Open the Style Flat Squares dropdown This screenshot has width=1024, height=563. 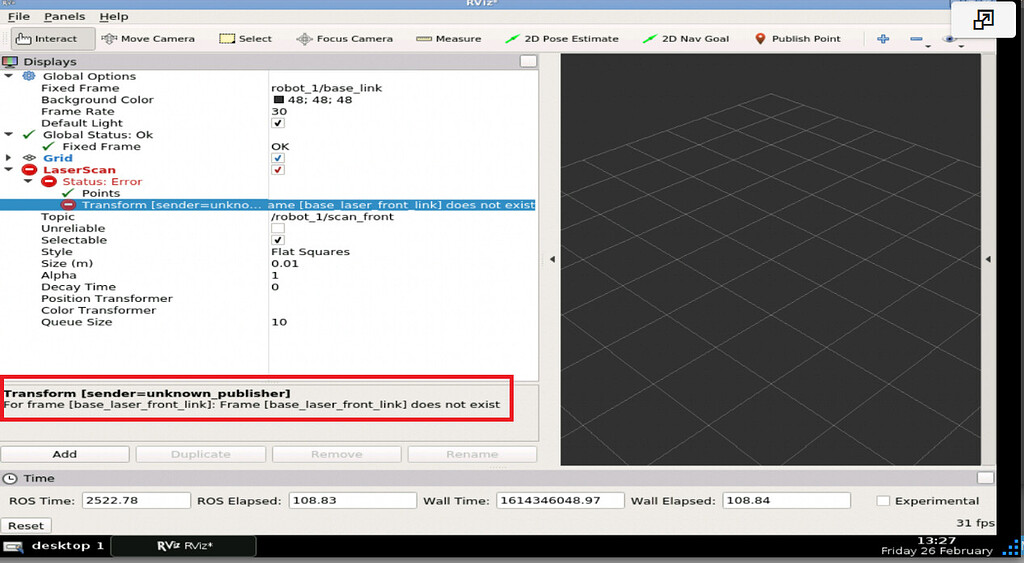[x=403, y=251]
